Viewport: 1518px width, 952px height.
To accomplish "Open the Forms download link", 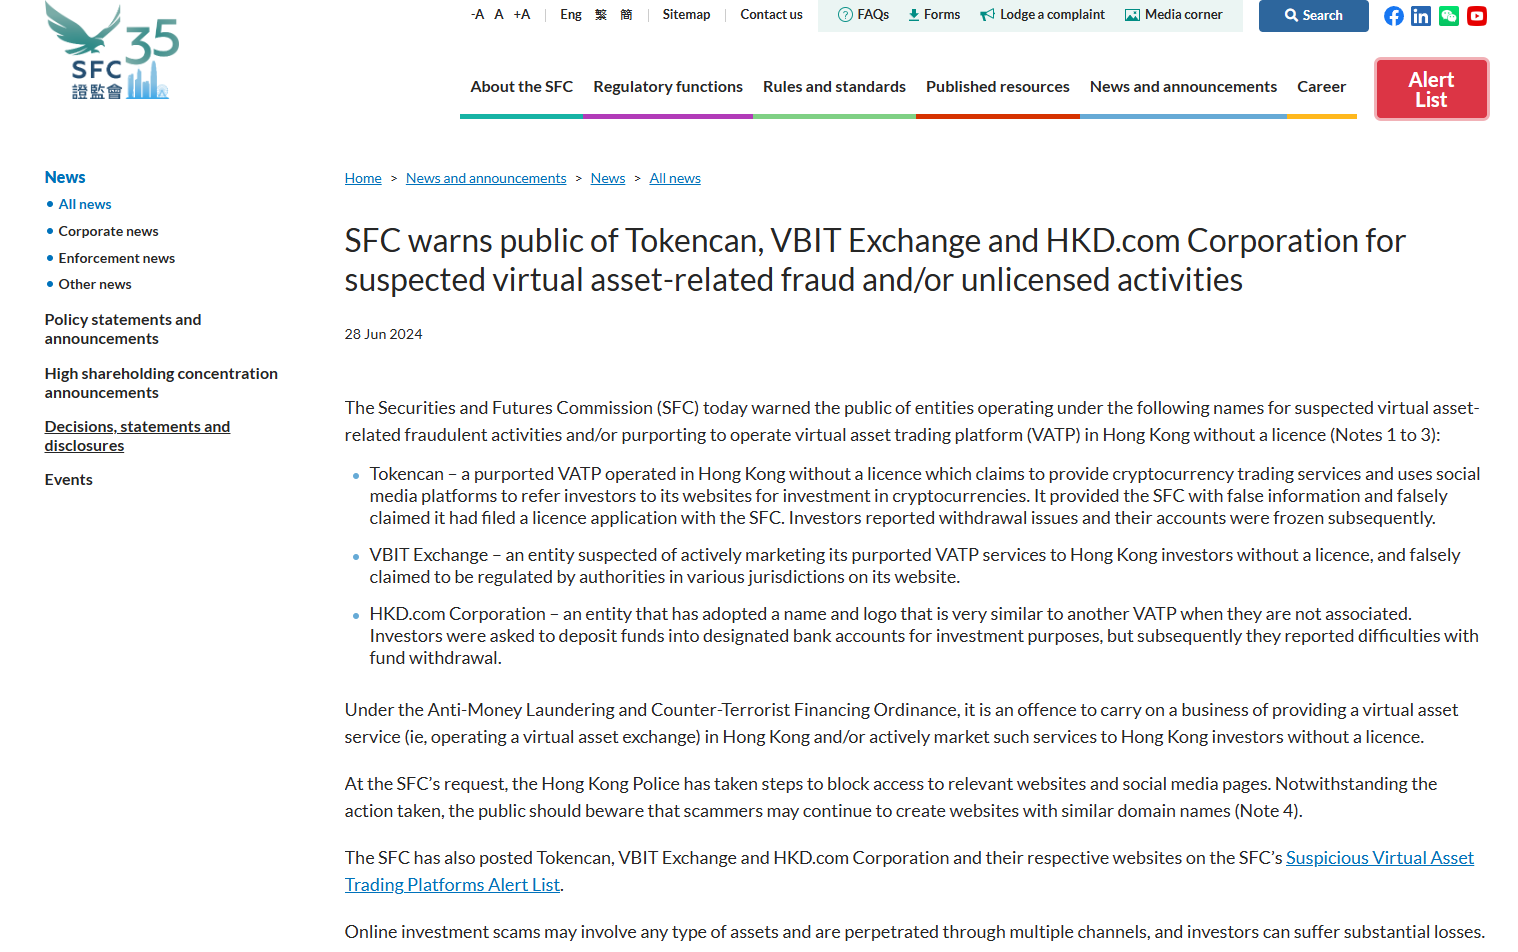I will coord(934,15).
